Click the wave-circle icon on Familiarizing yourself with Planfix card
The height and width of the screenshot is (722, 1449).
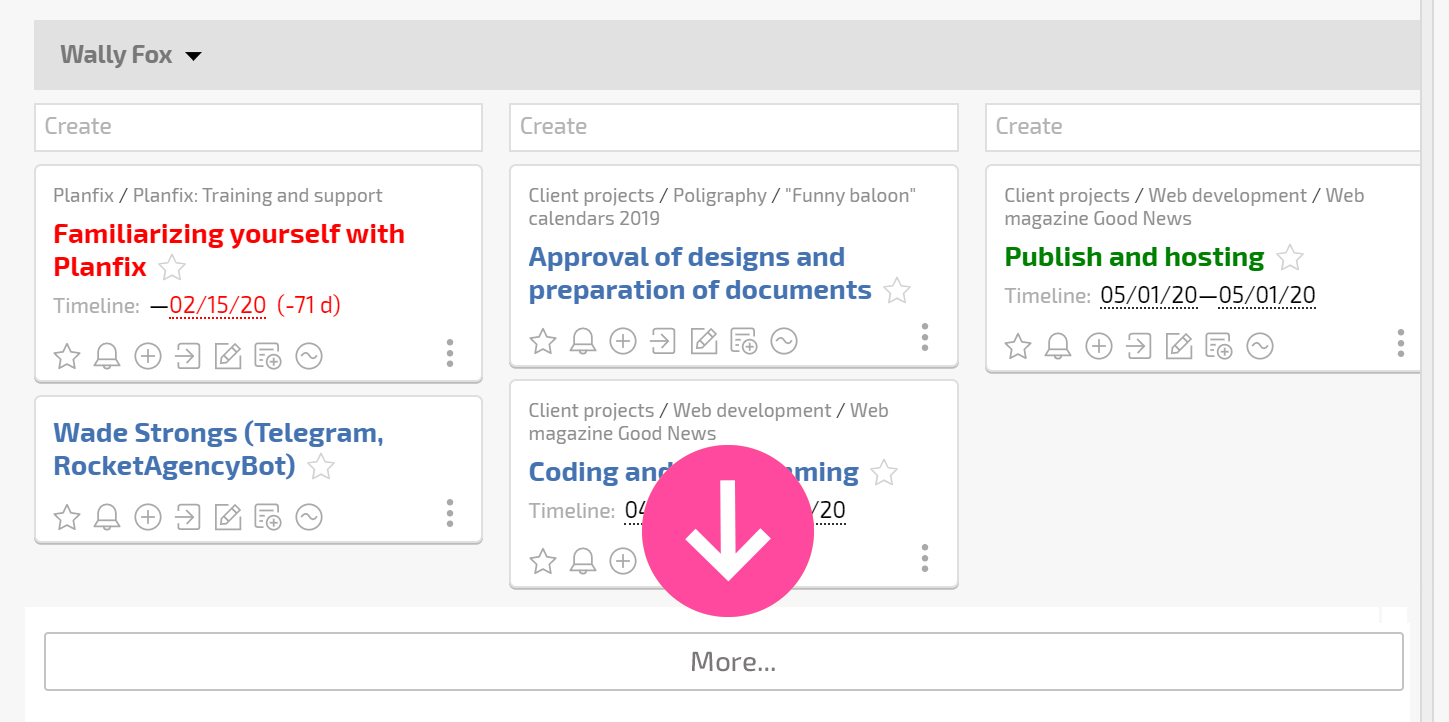click(309, 355)
